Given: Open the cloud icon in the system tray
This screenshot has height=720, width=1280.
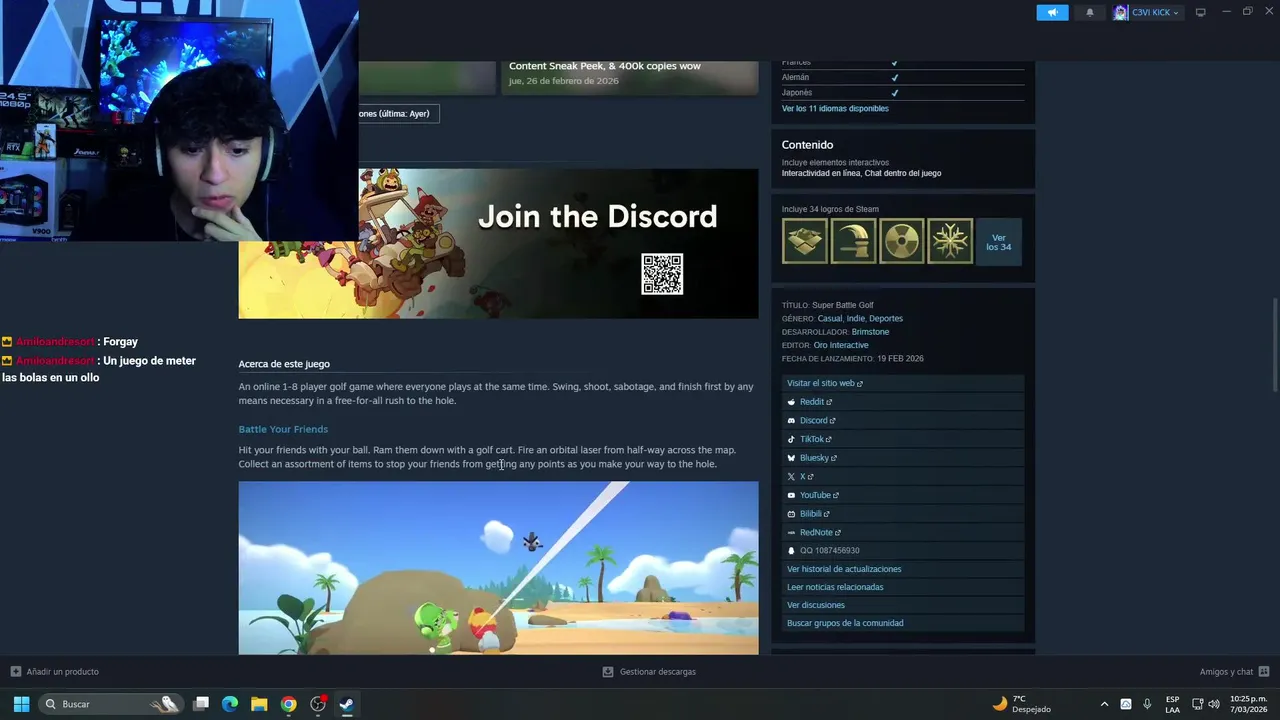Looking at the screenshot, I should 1126,704.
